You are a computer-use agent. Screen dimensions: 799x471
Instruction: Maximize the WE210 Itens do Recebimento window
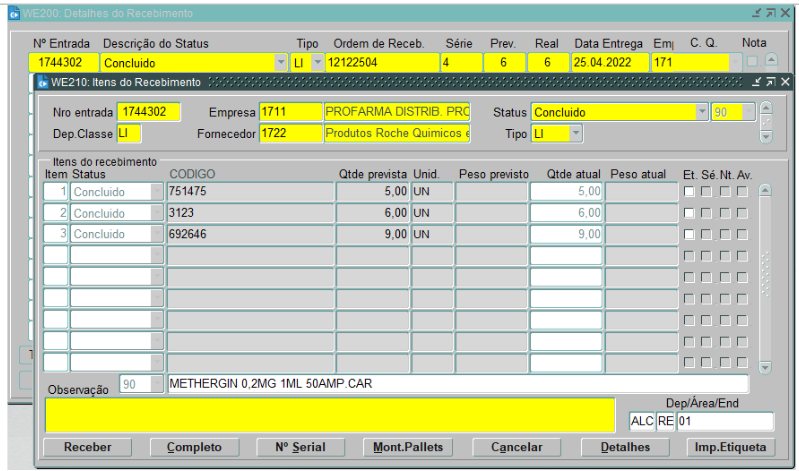tap(771, 82)
